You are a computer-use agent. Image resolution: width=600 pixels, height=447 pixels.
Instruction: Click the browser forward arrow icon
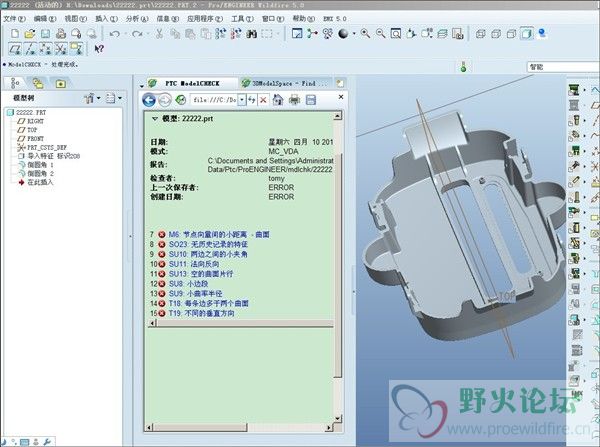[x=165, y=100]
